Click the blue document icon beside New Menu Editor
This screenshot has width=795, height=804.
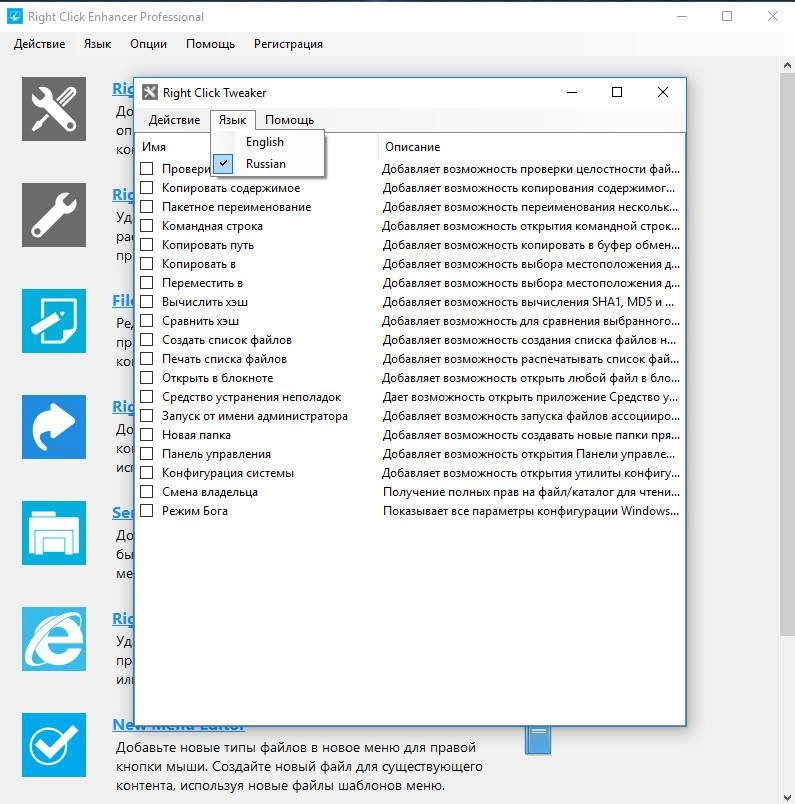click(538, 740)
